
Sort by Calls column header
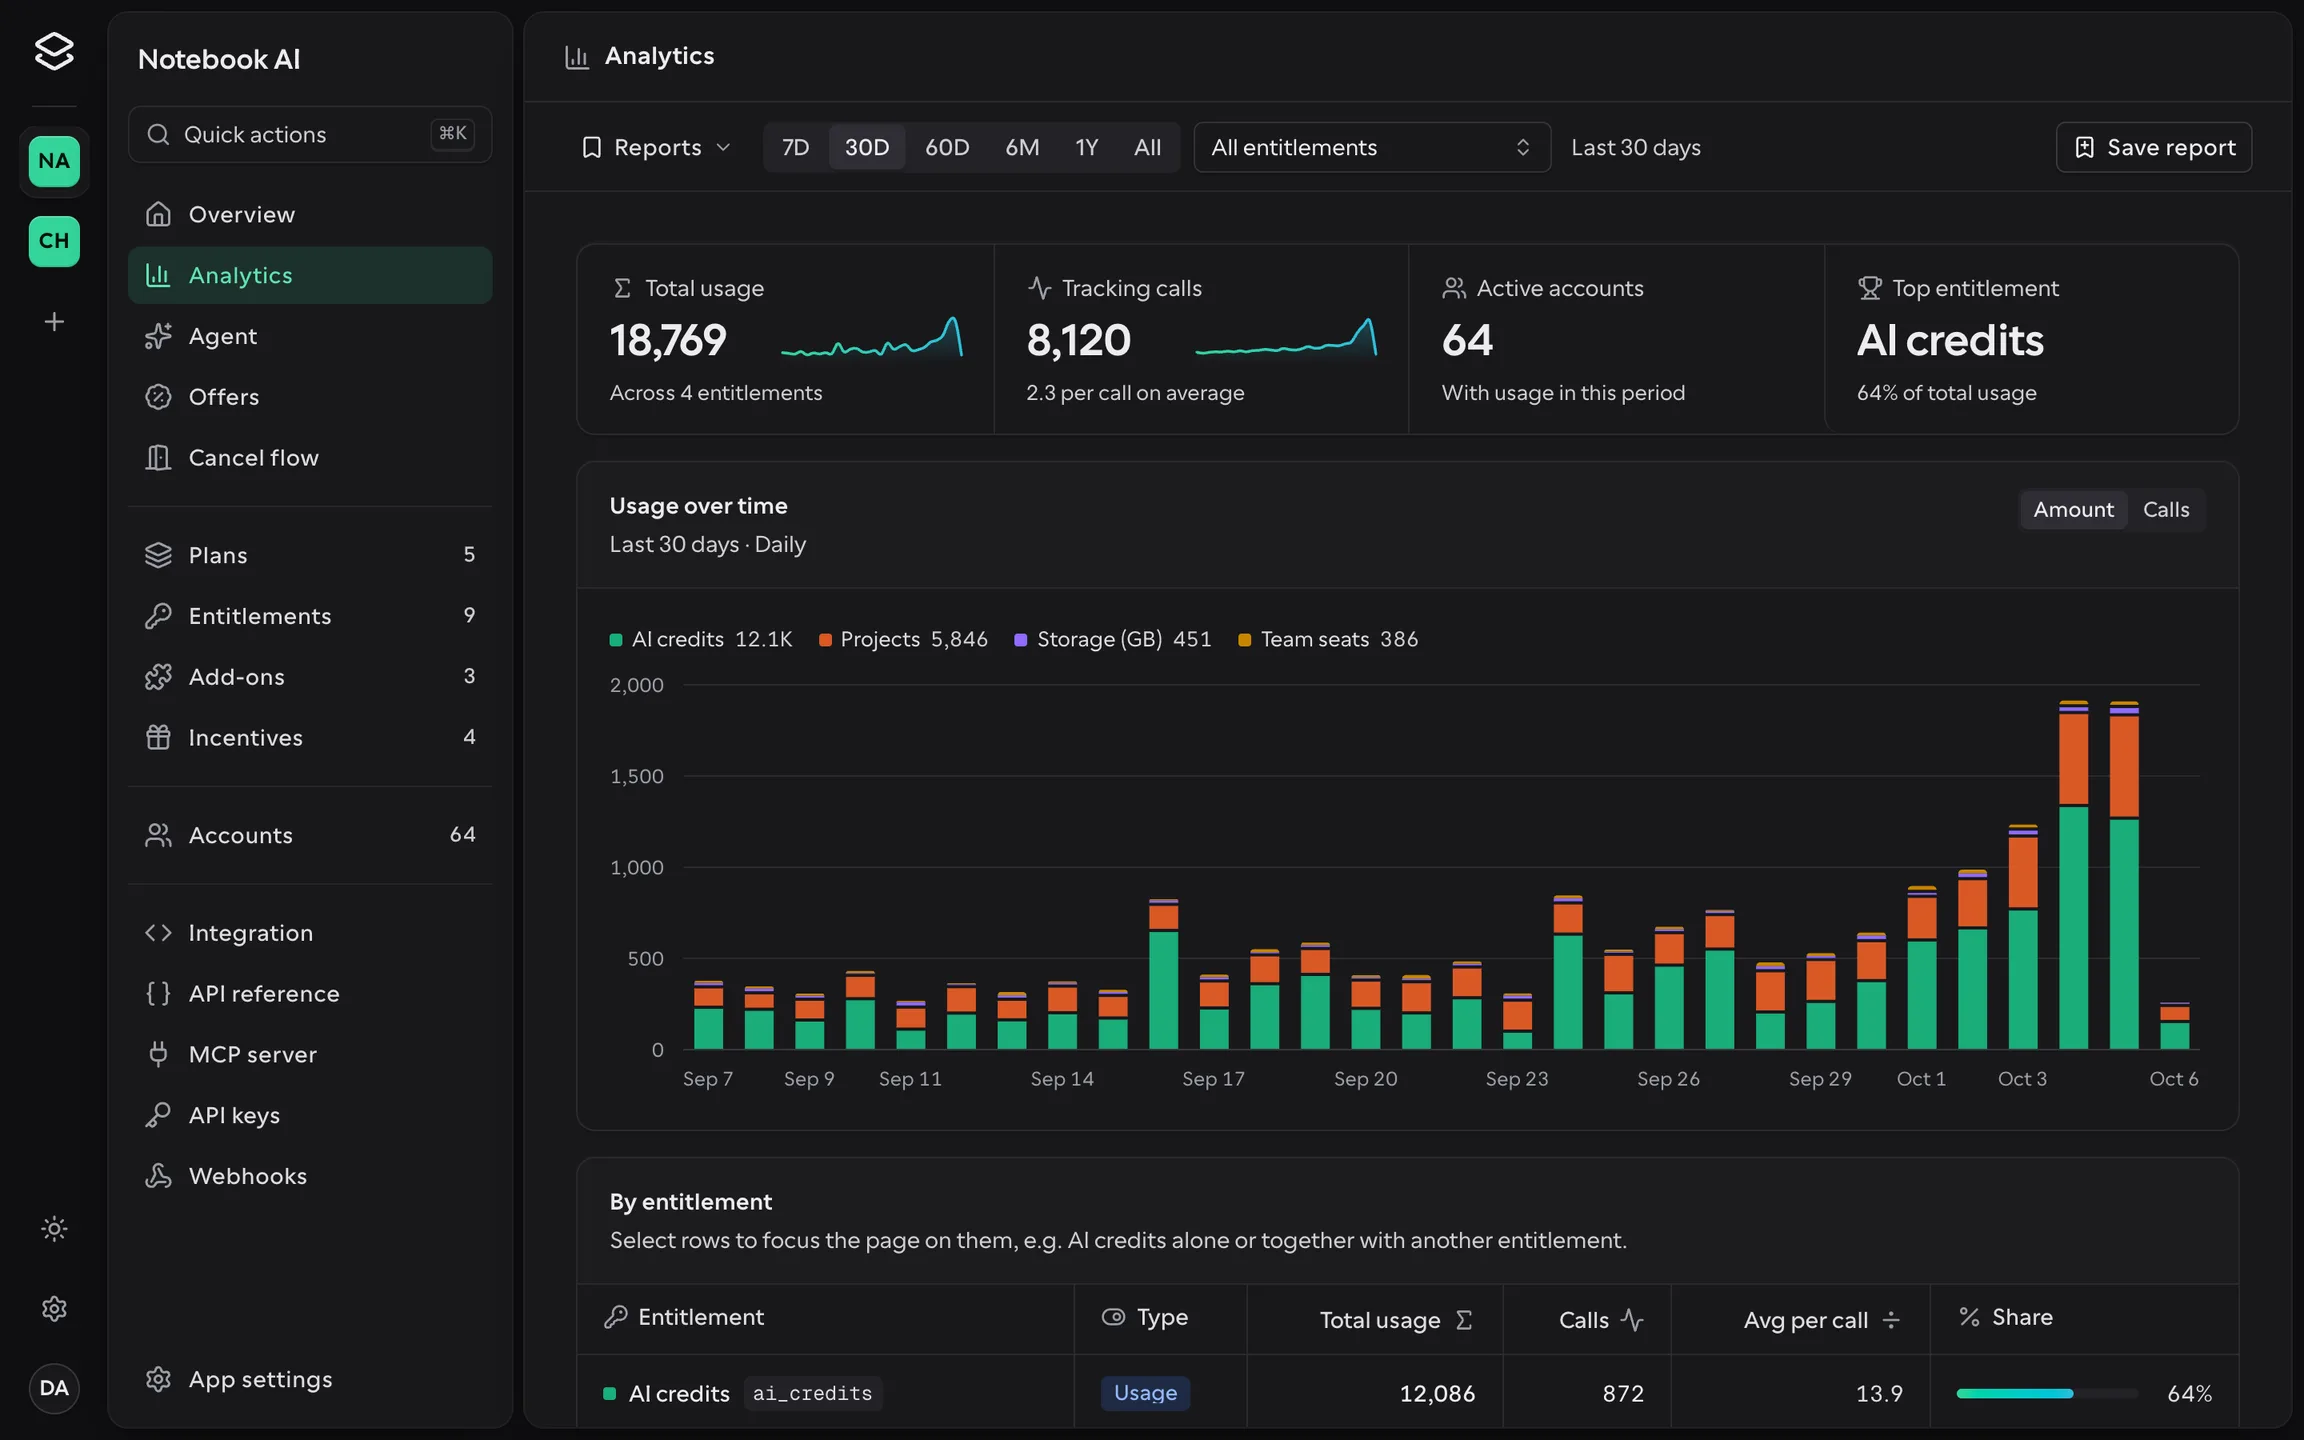(1588, 1320)
